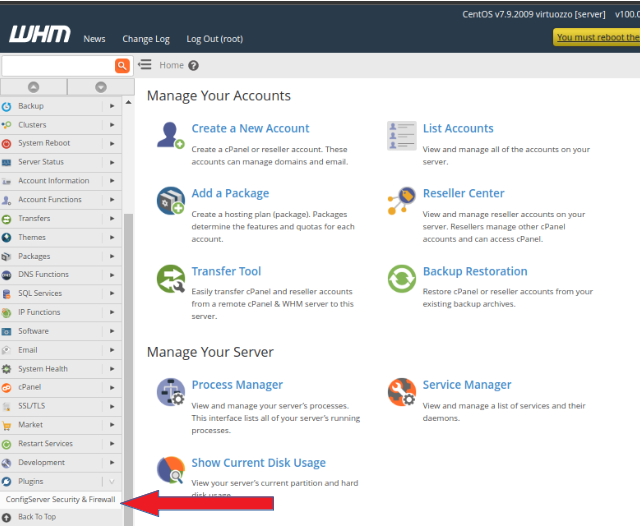Click the sidebar scrollbar up arrow
The height and width of the screenshot is (528, 640).
(128, 102)
